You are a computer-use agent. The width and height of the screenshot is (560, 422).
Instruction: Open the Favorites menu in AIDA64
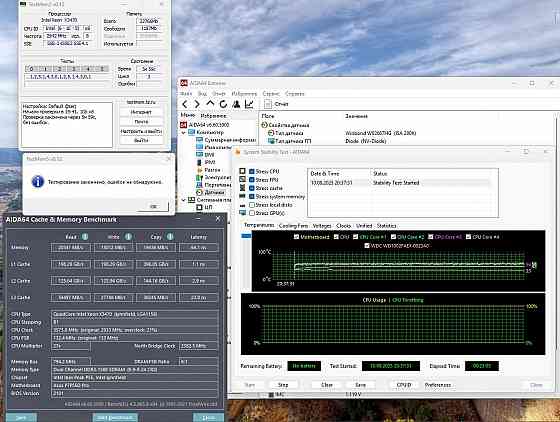(x=244, y=94)
